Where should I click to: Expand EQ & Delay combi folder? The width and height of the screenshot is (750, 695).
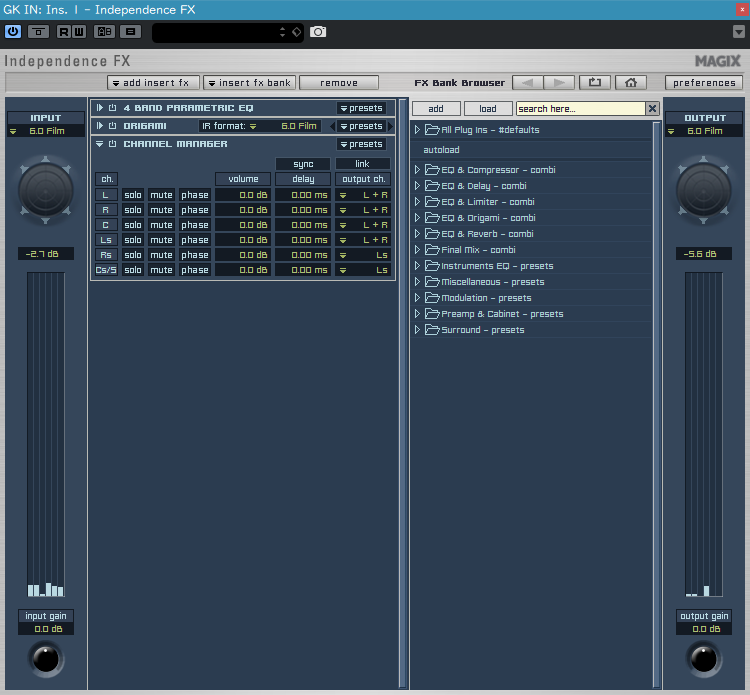(417, 186)
